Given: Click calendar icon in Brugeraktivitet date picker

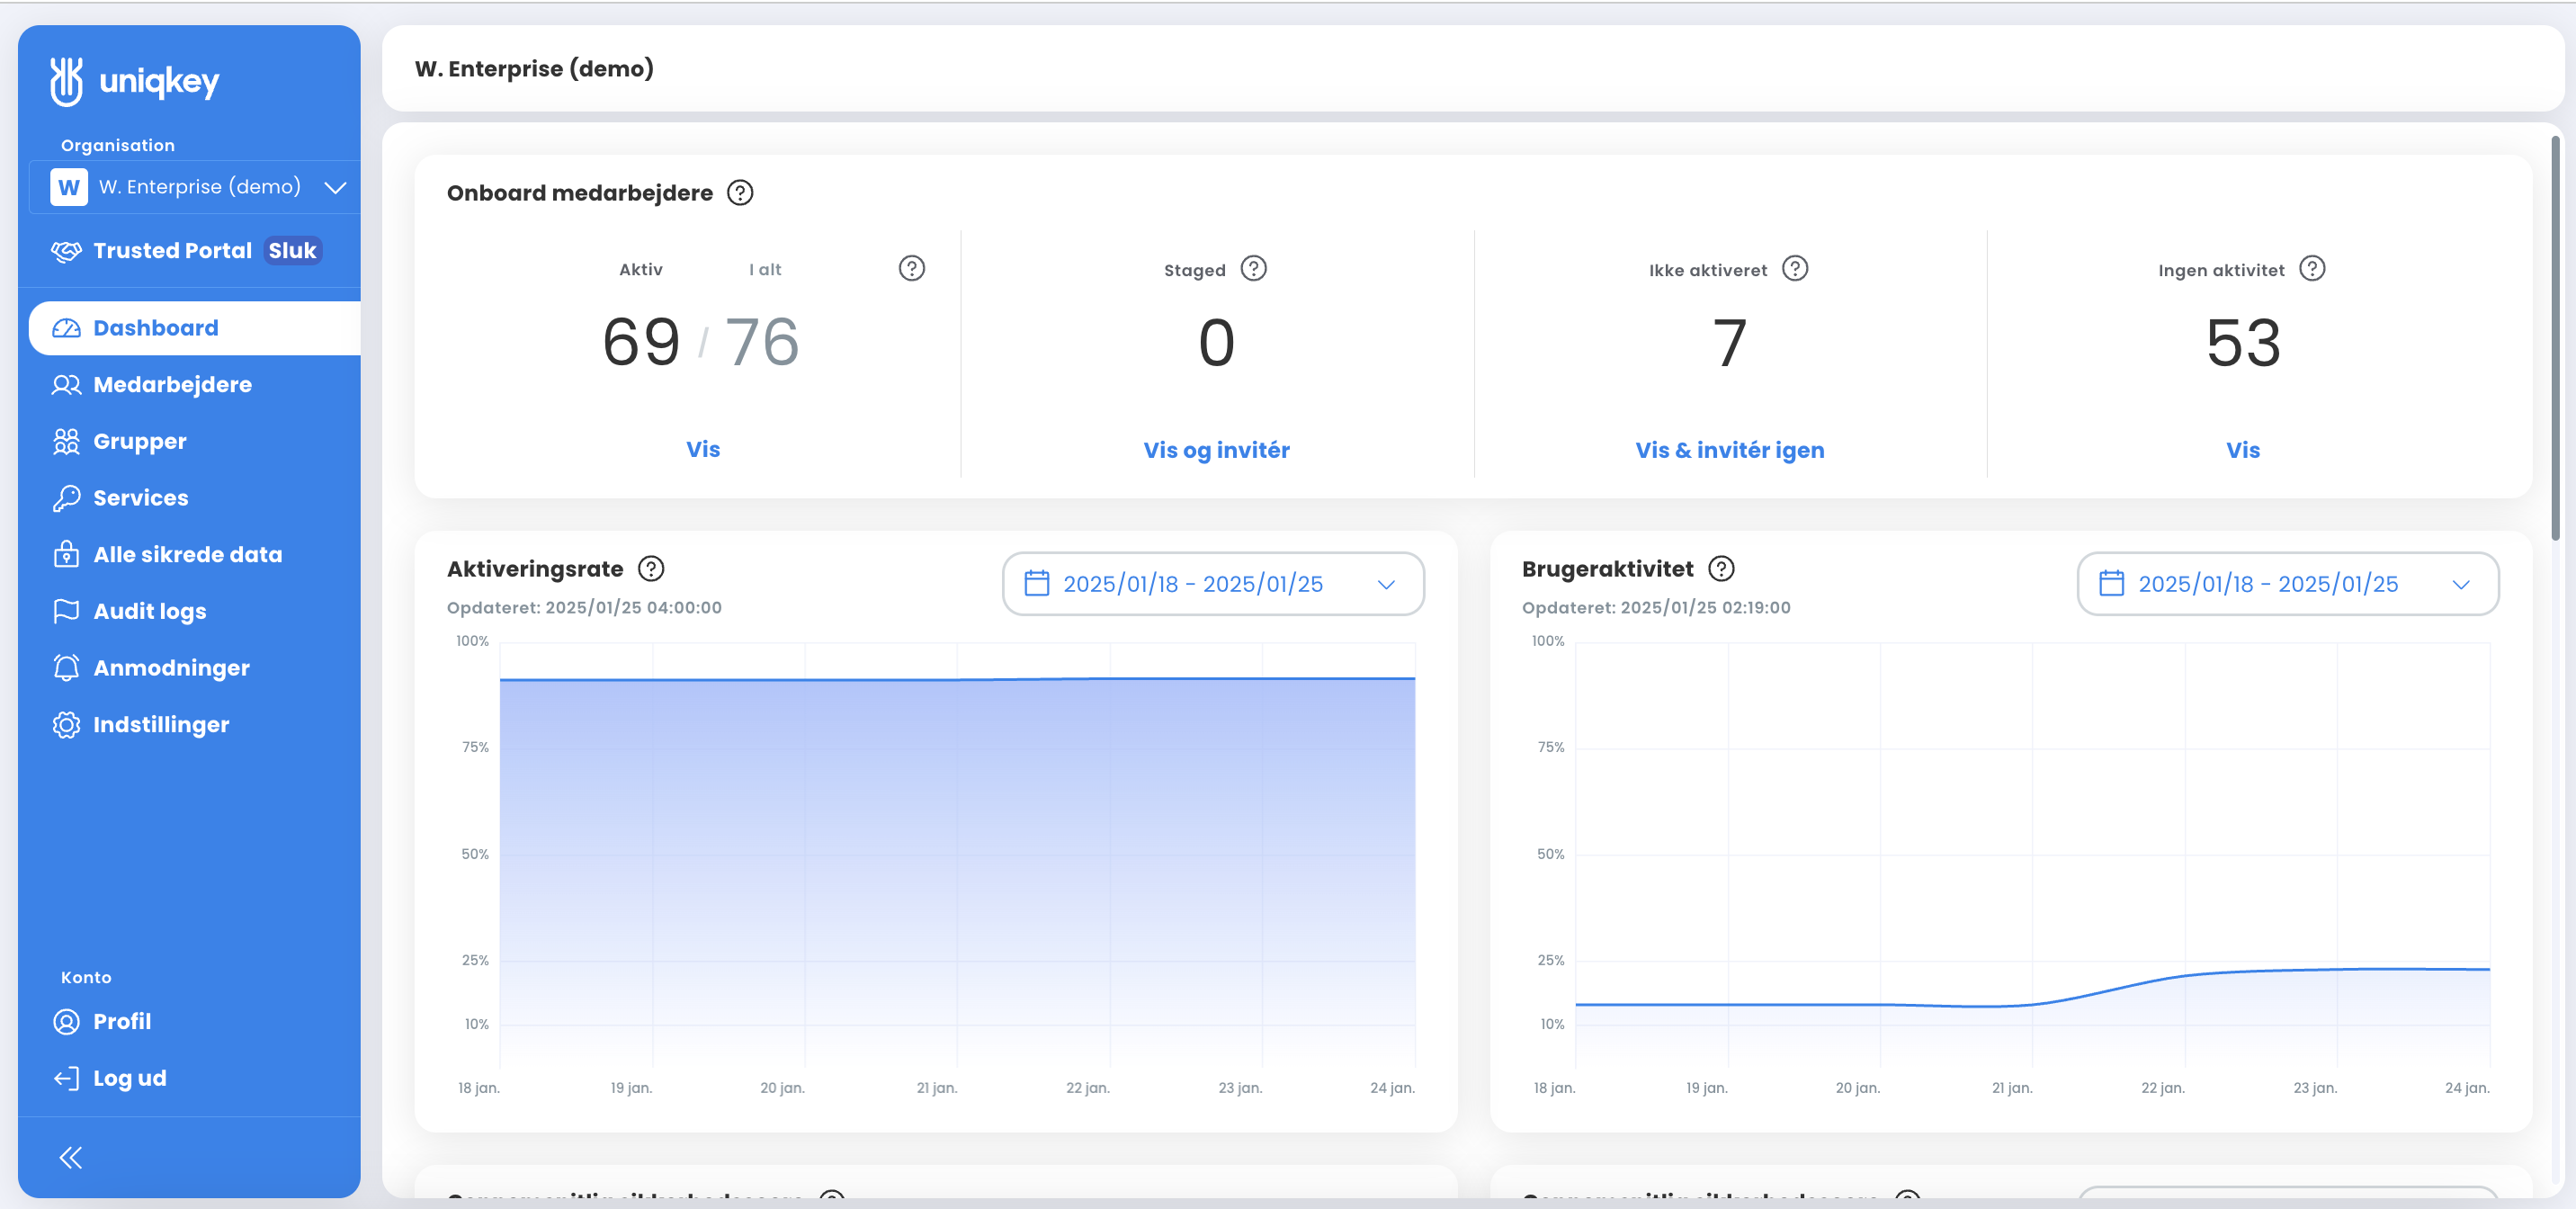Looking at the screenshot, I should coord(2112,584).
